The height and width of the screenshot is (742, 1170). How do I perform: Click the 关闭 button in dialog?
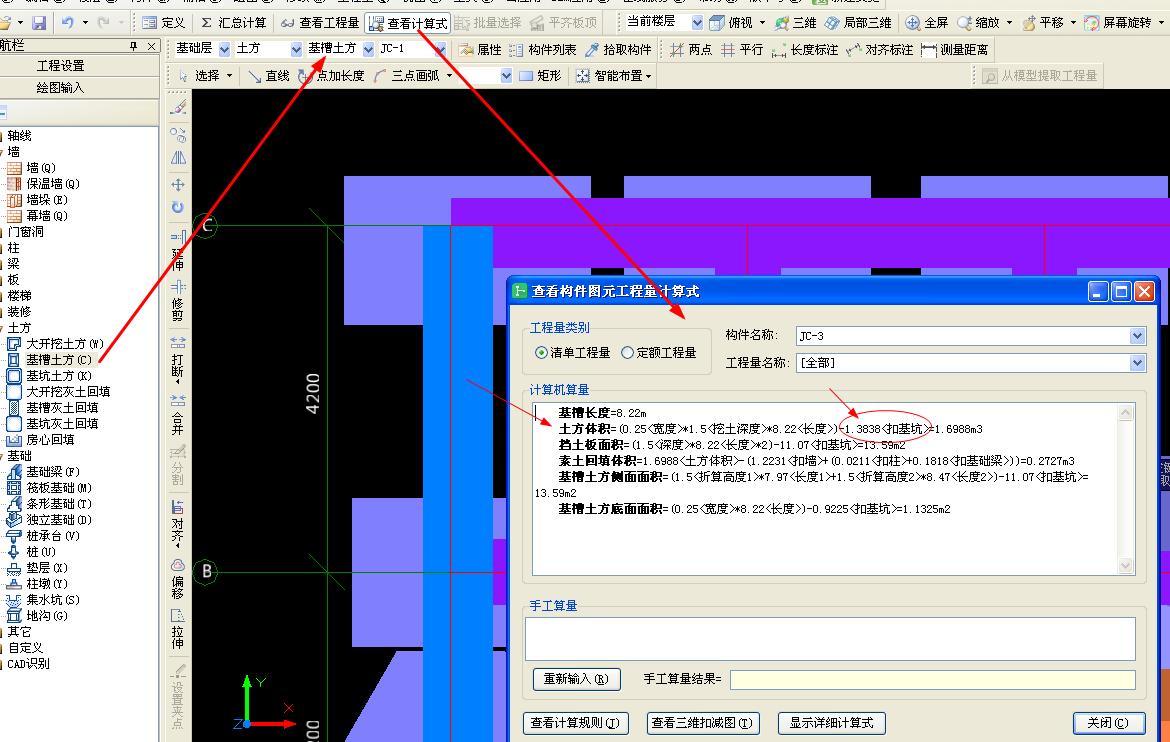click(x=1109, y=723)
